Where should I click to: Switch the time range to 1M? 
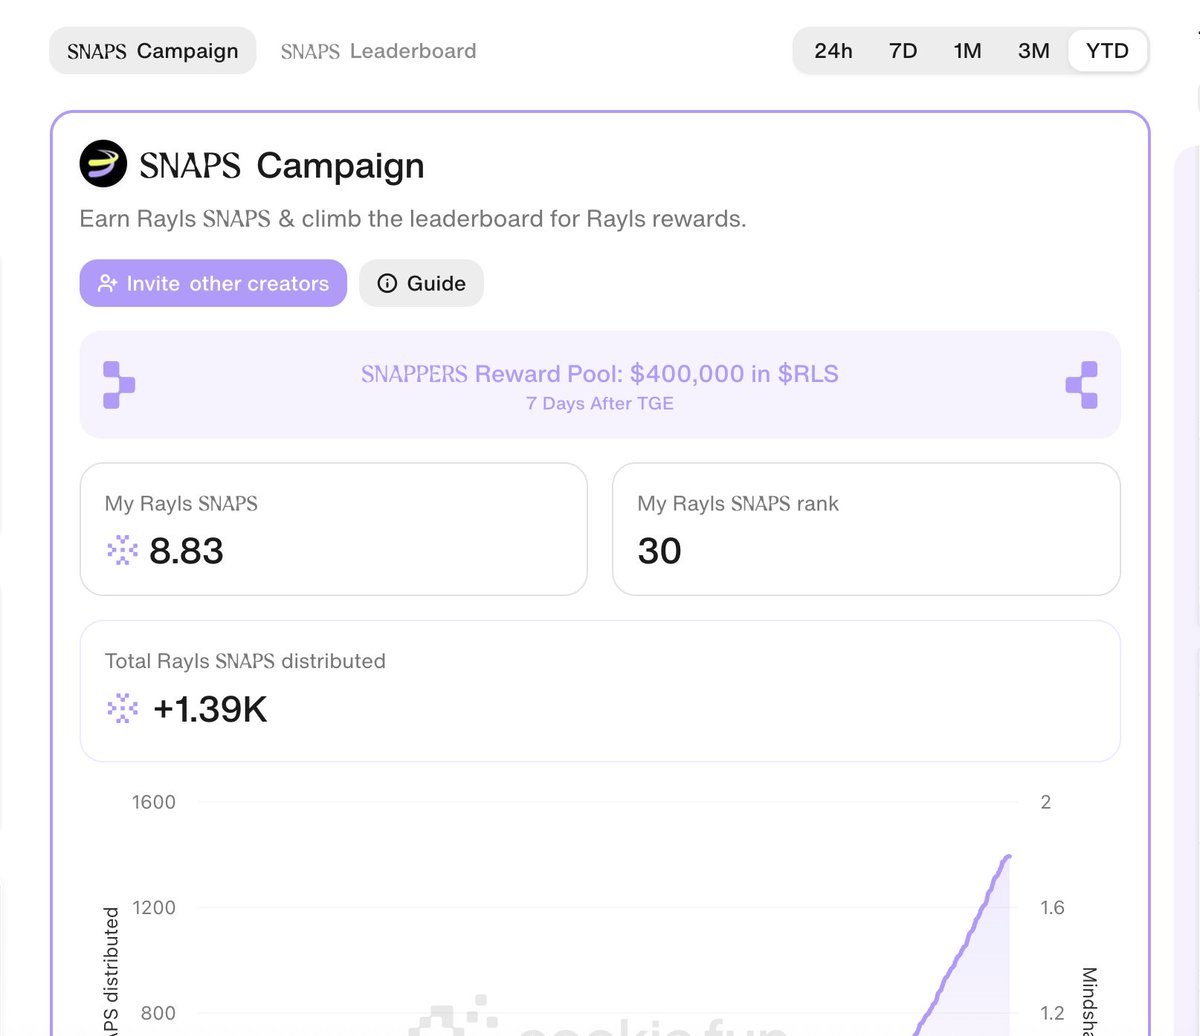[x=967, y=51]
